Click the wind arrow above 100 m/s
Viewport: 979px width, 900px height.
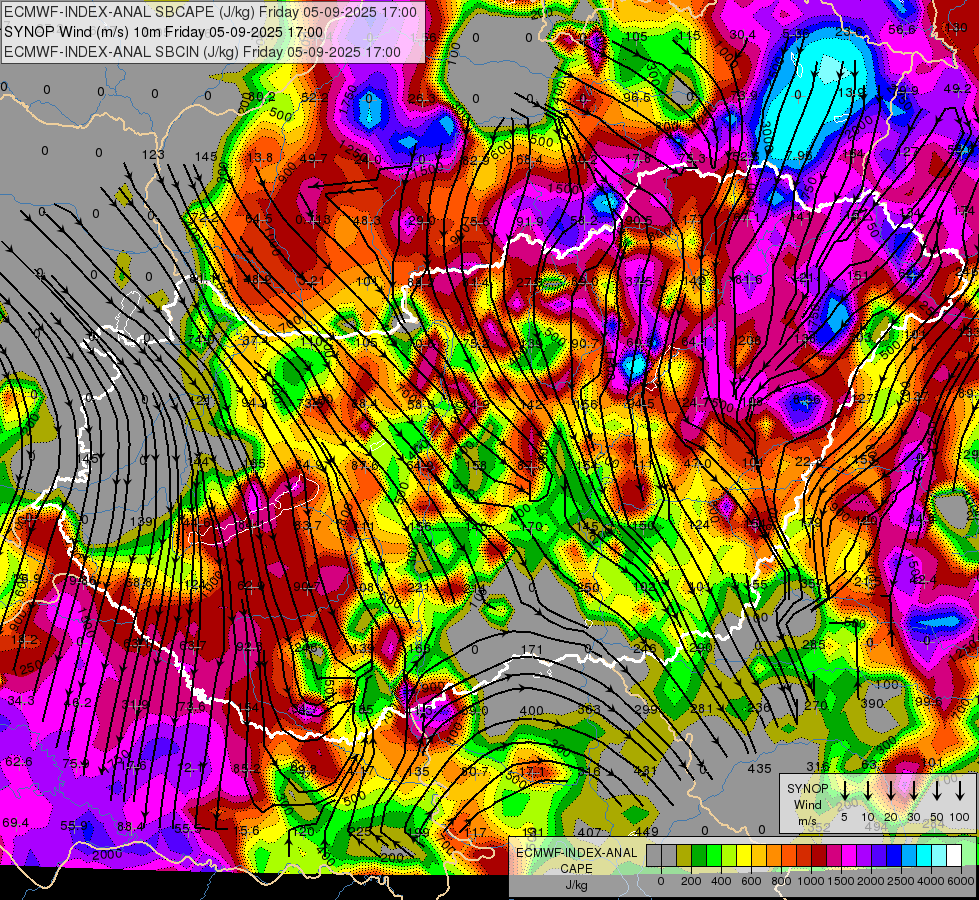click(960, 791)
